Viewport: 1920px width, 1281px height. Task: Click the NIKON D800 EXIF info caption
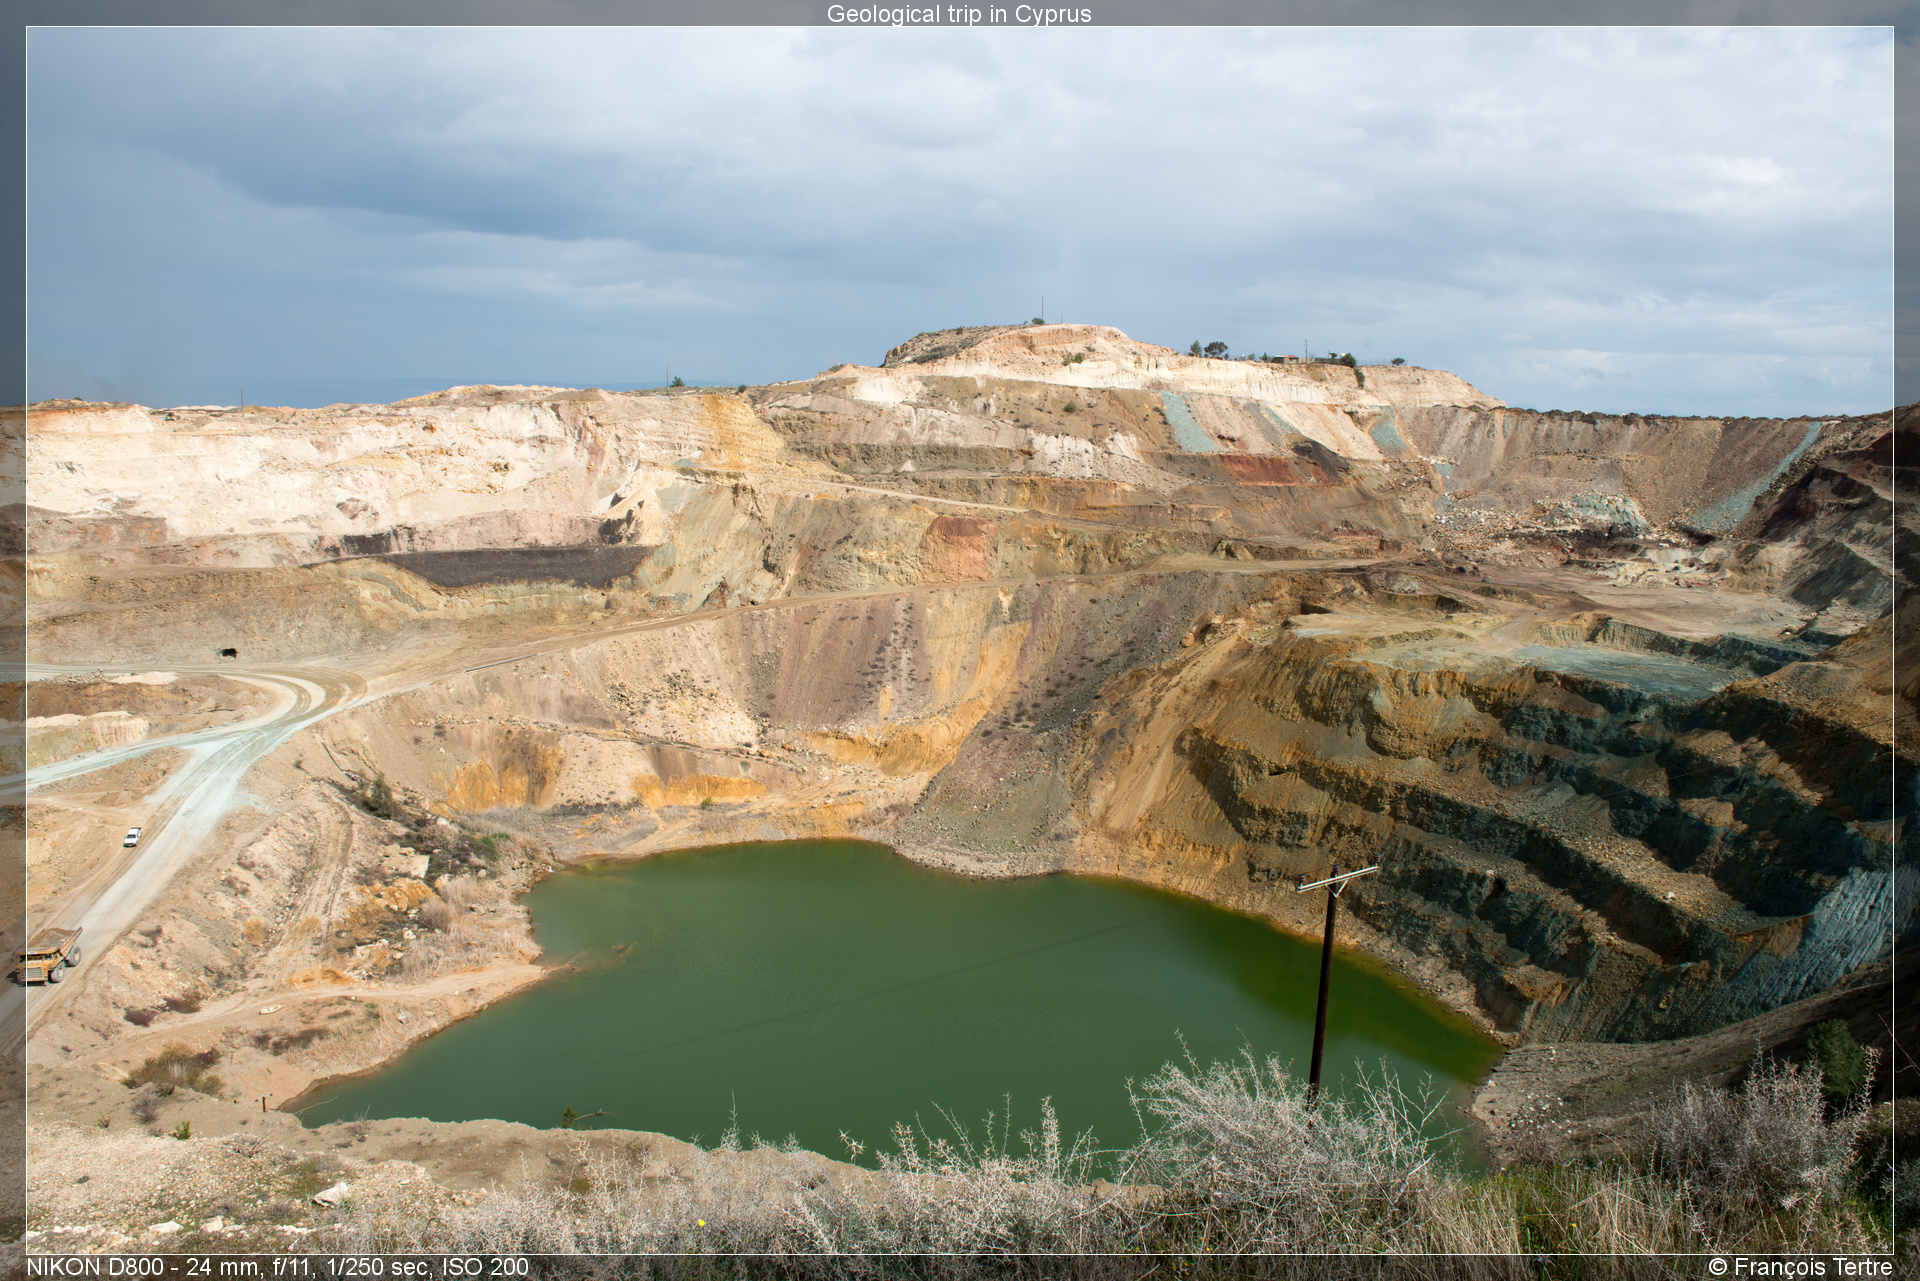[x=277, y=1267]
